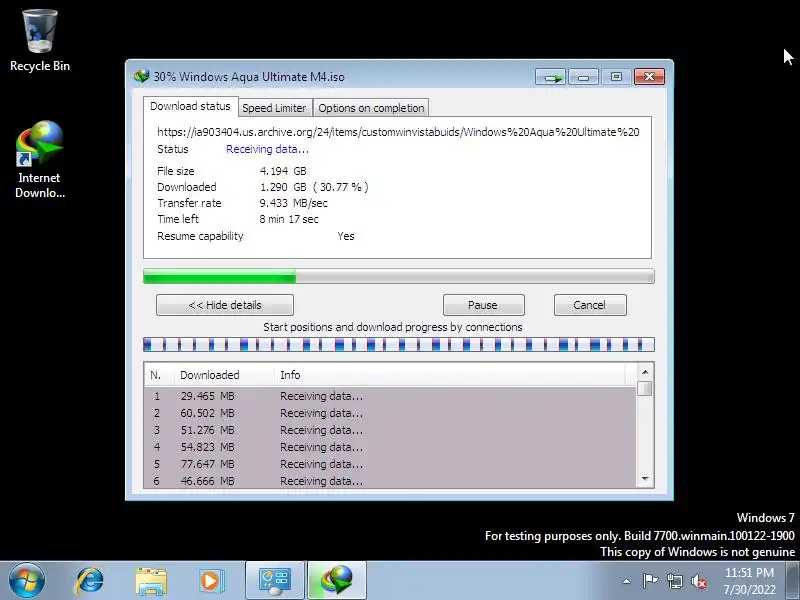Image resolution: width=800 pixels, height=600 pixels.
Task: Show hidden tray icons arrow
Action: click(x=627, y=581)
